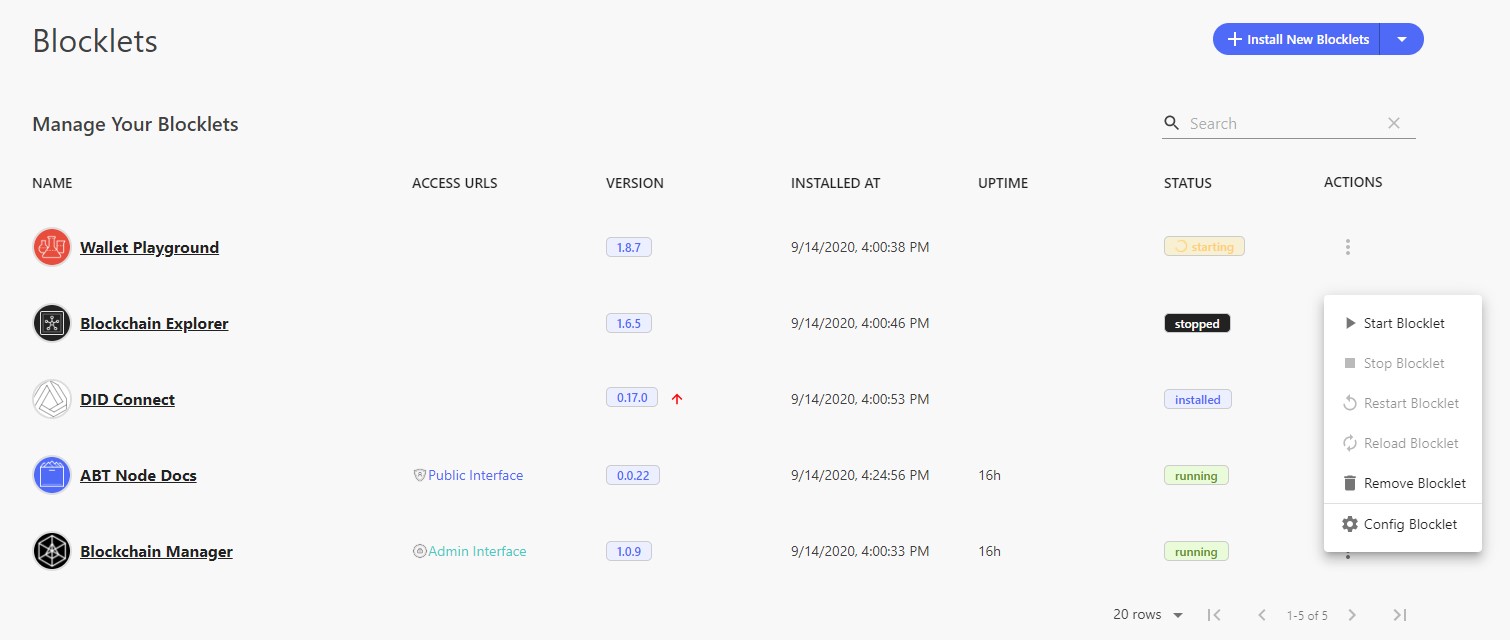
Task: Go to the next page of results
Action: [x=1352, y=615]
